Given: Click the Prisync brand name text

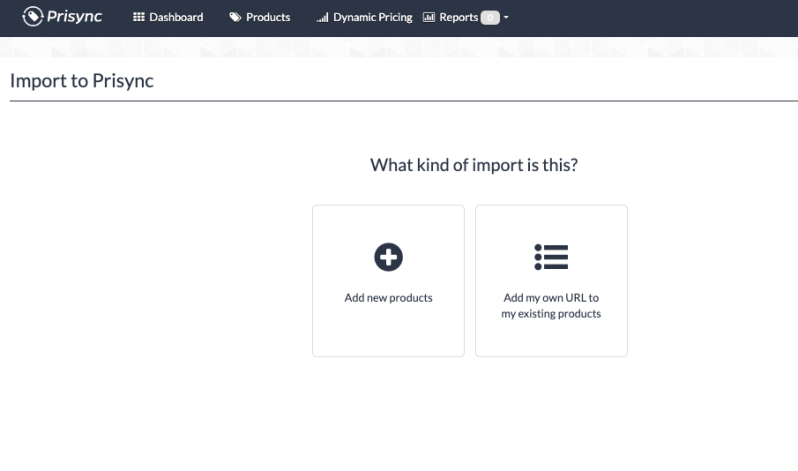Looking at the screenshot, I should [74, 17].
